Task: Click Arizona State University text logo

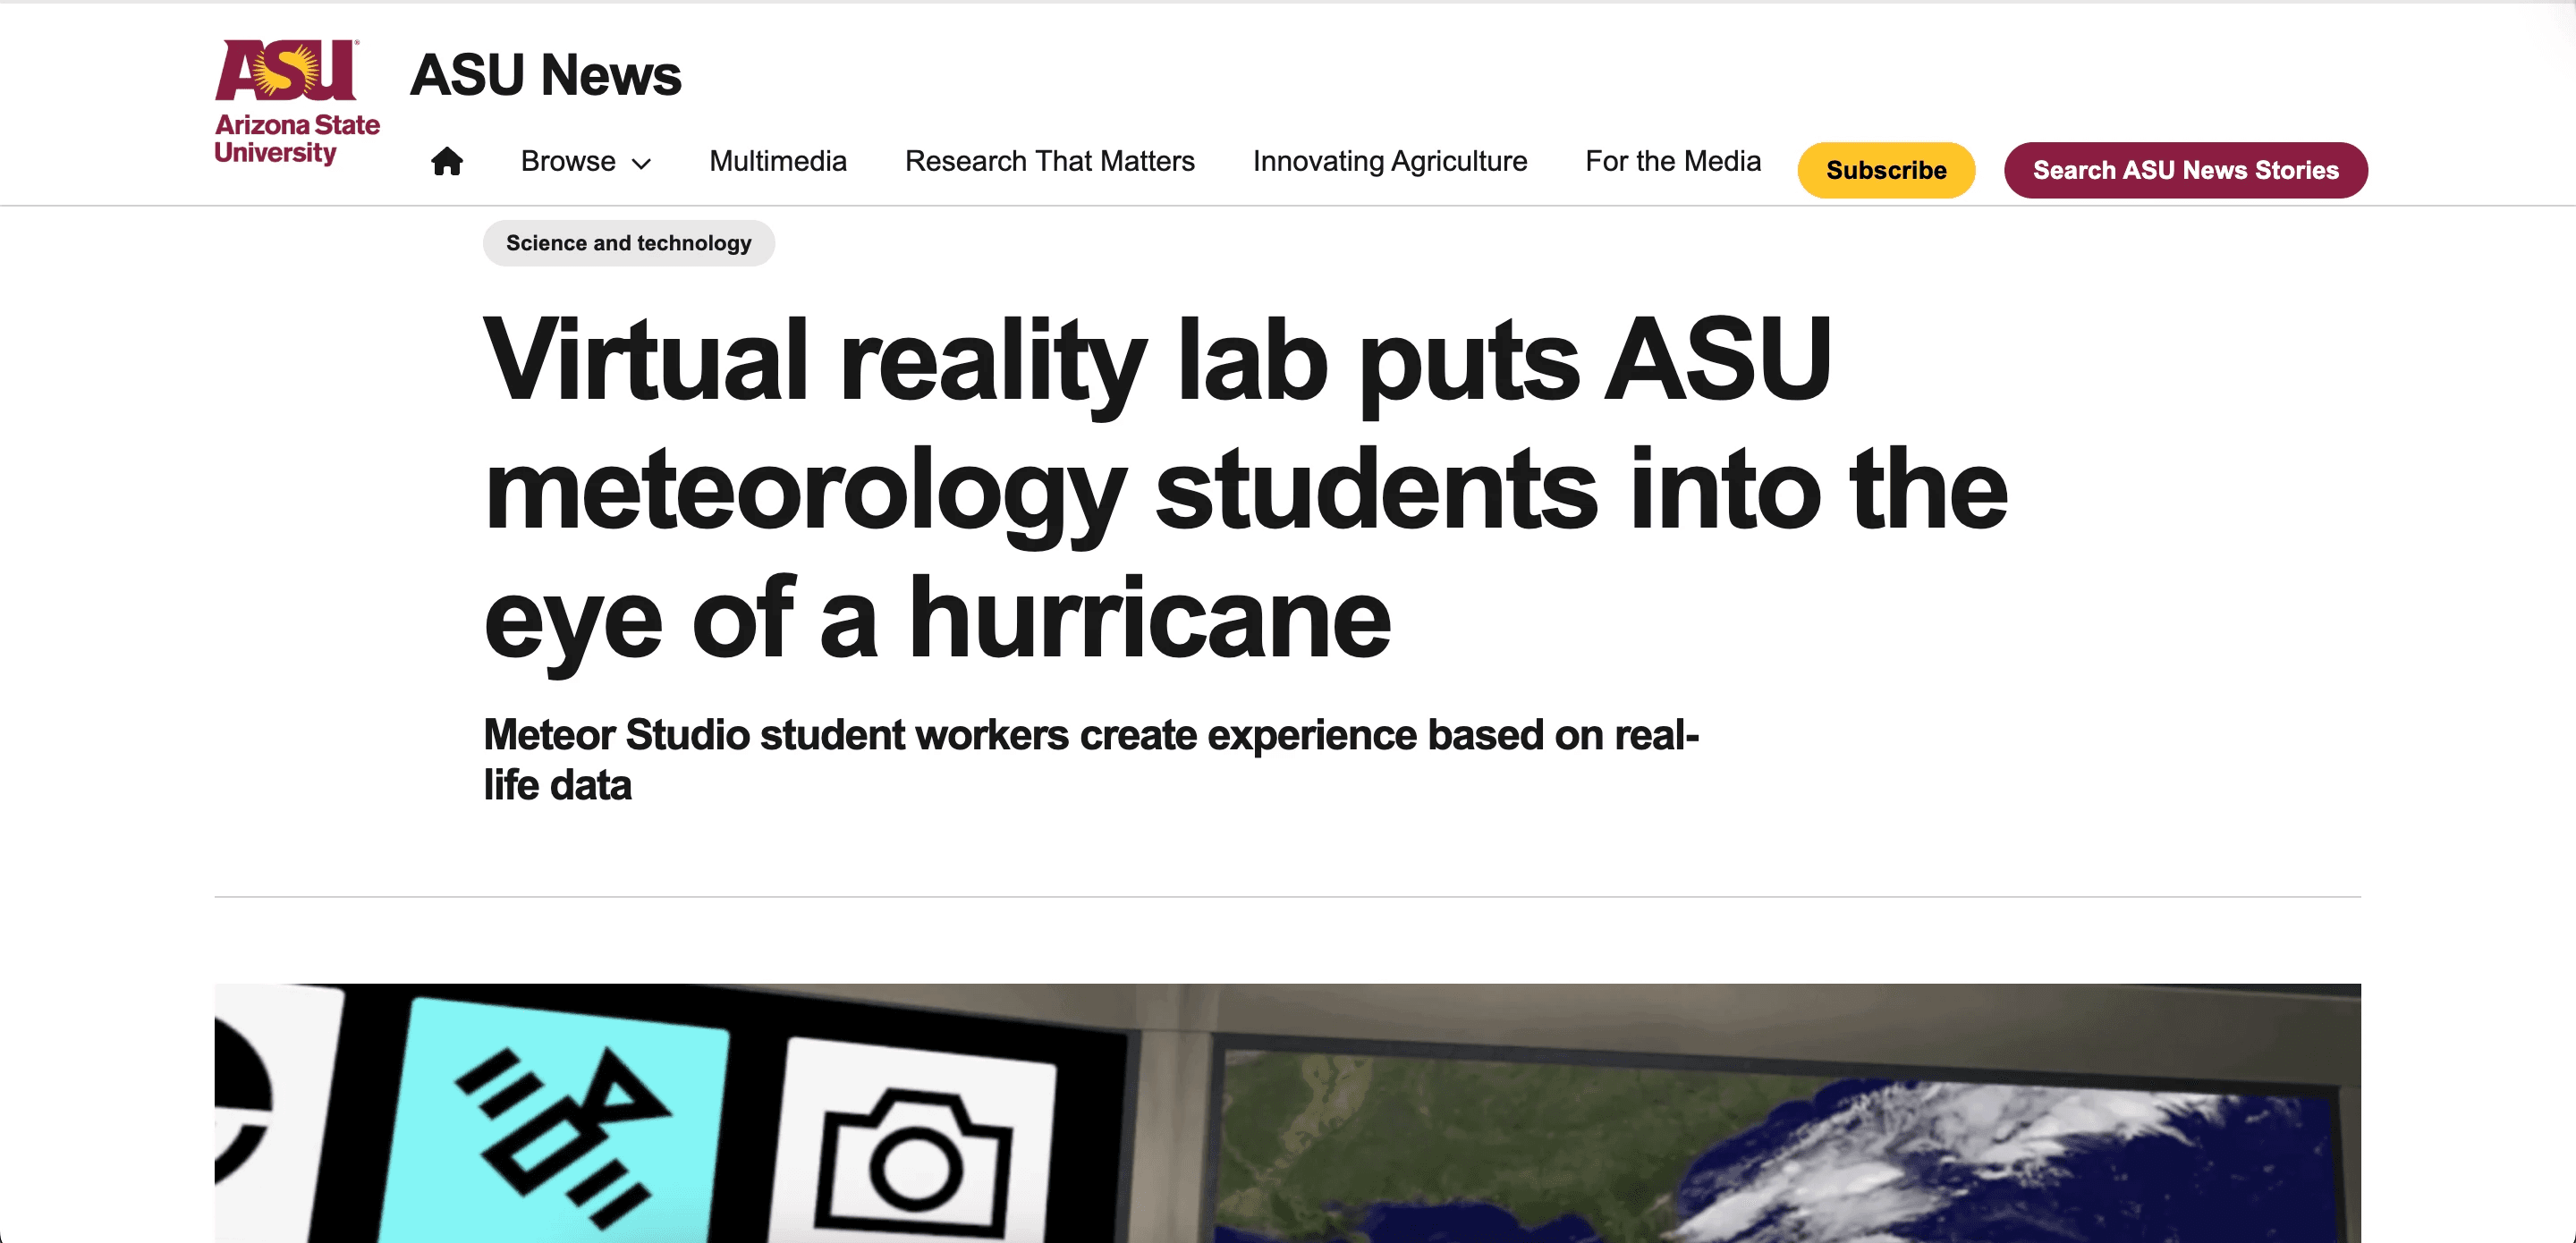Action: 296,138
